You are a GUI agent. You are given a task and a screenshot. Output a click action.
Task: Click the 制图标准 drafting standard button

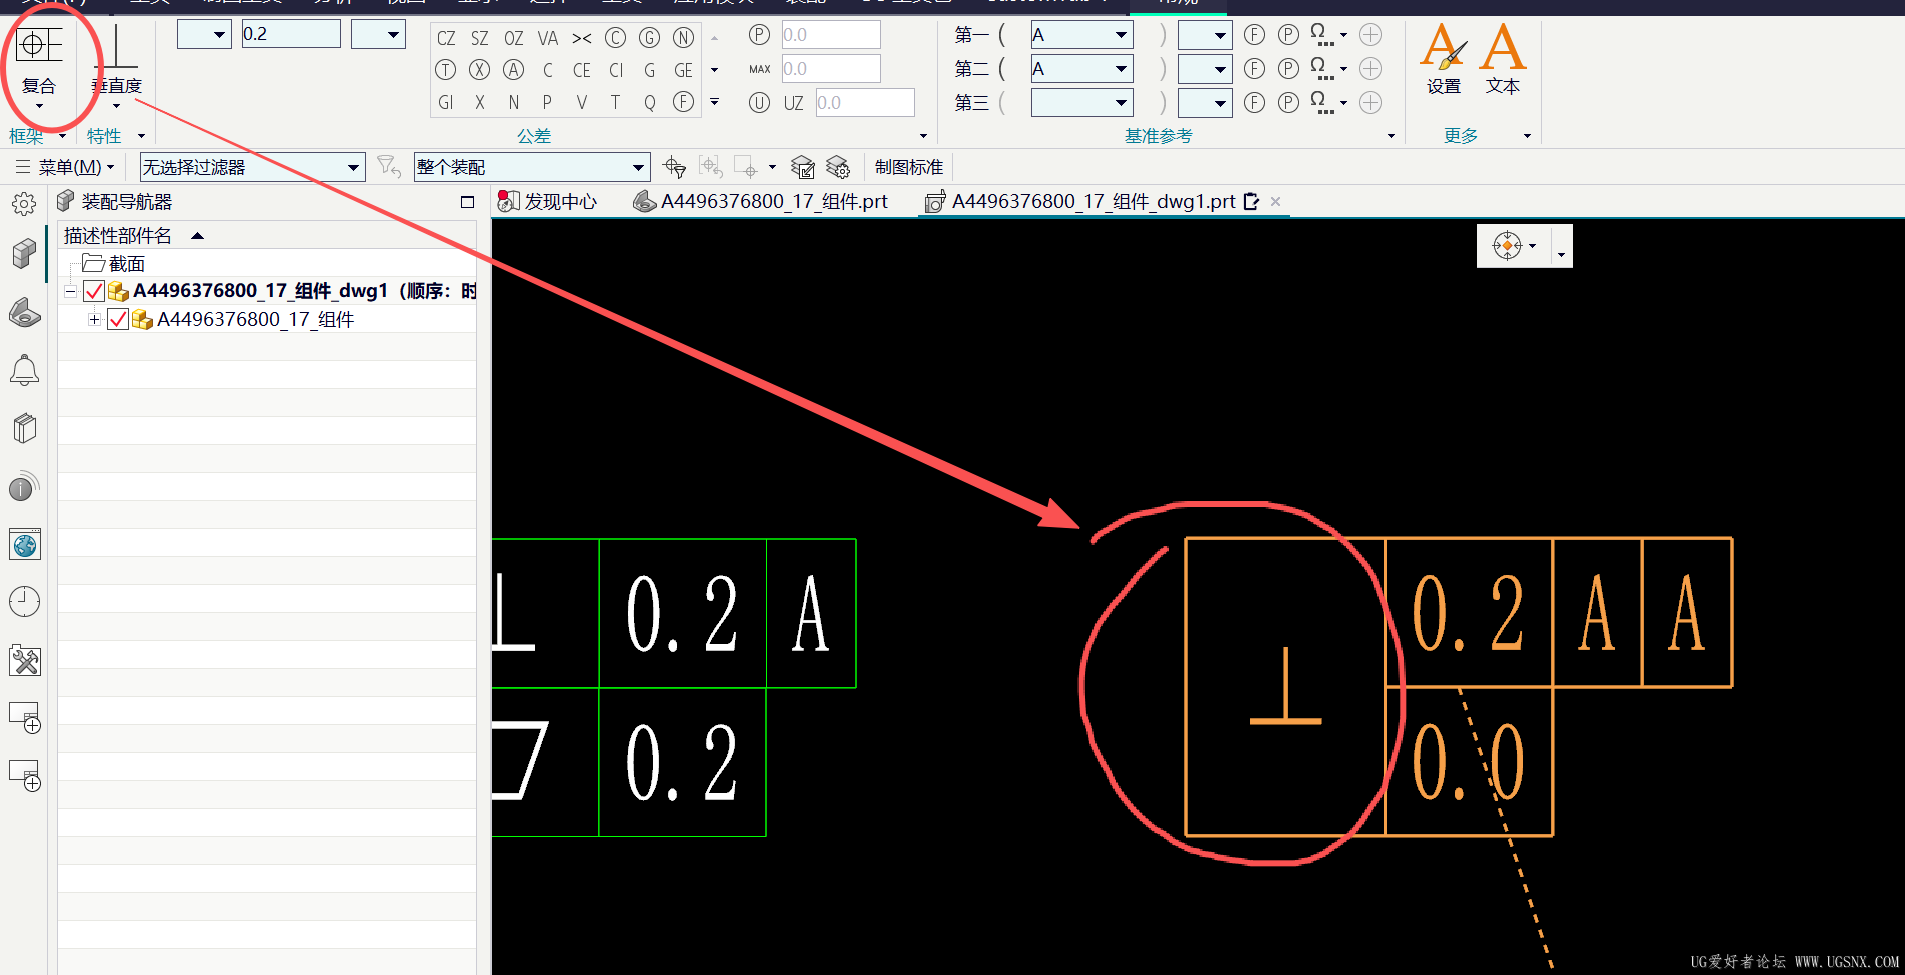(909, 167)
